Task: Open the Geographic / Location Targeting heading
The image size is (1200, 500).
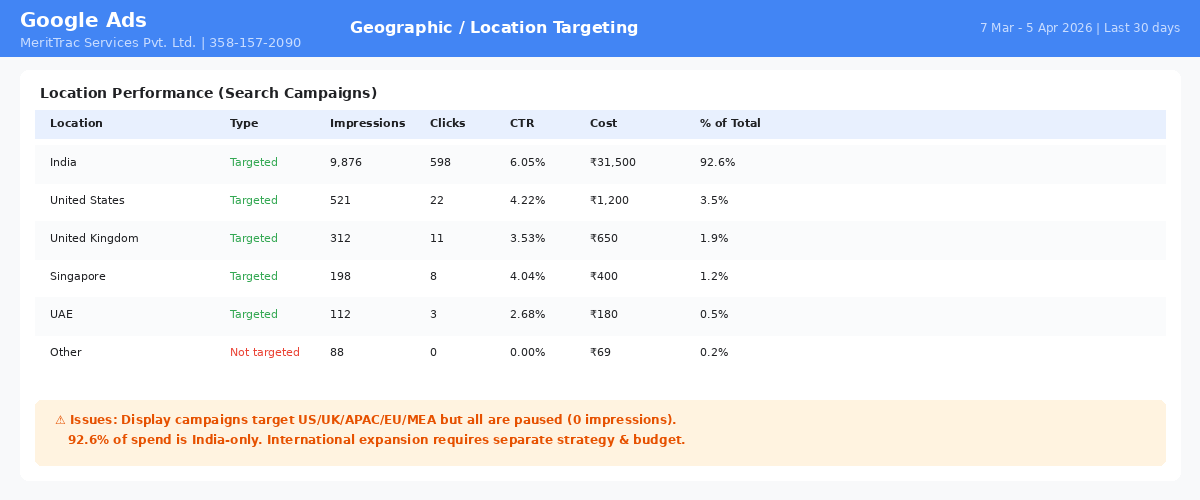Action: (x=494, y=28)
